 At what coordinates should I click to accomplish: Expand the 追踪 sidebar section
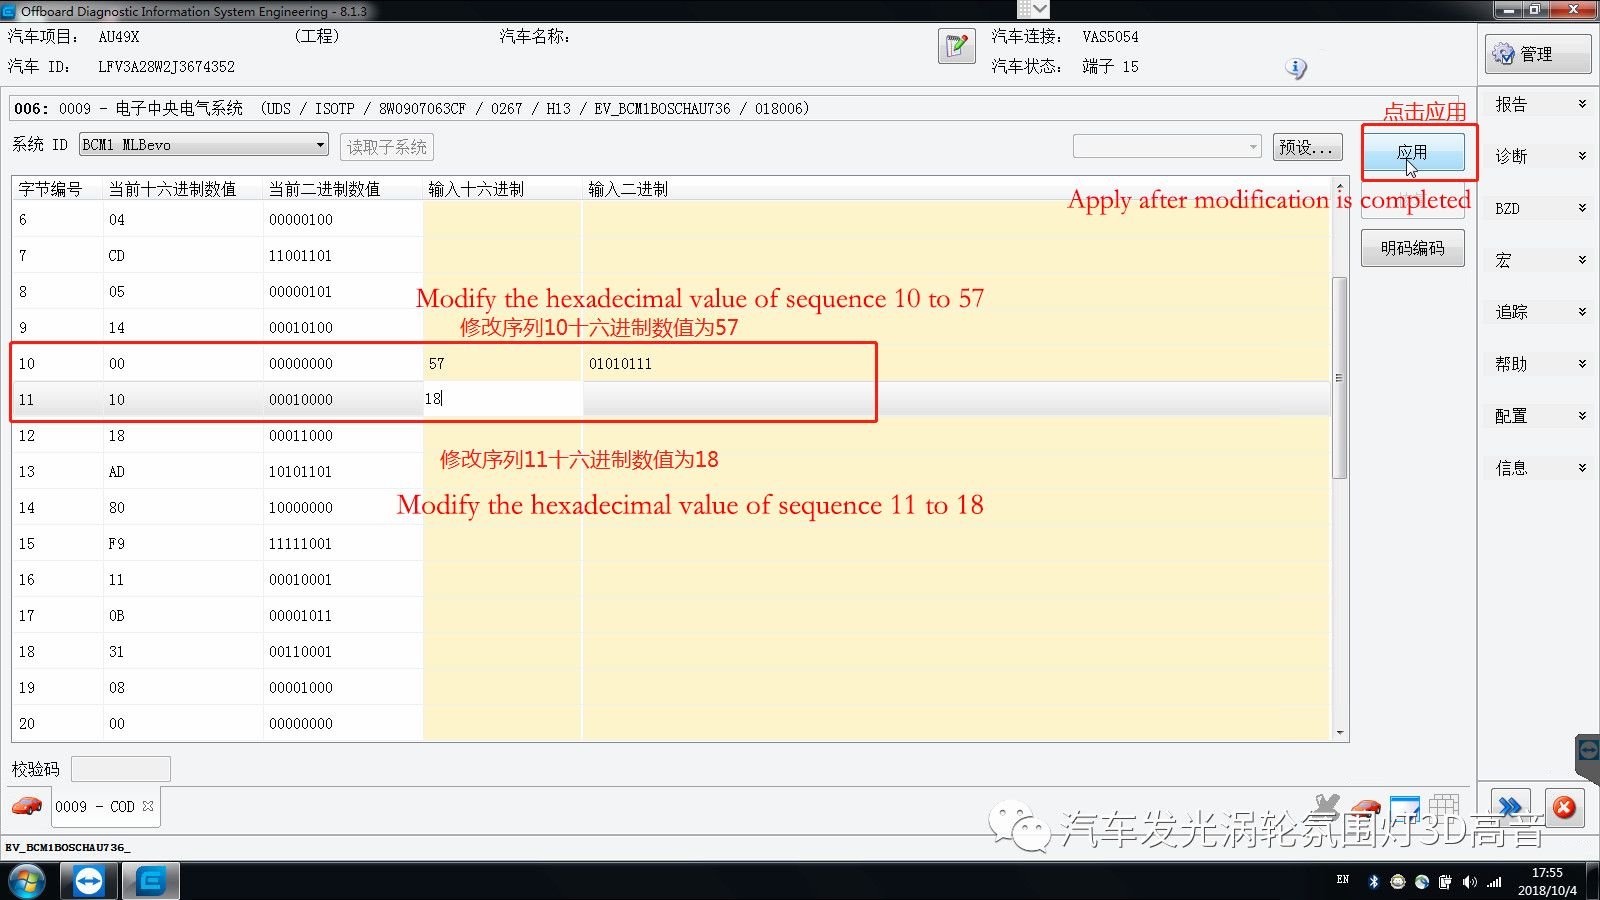click(1539, 312)
